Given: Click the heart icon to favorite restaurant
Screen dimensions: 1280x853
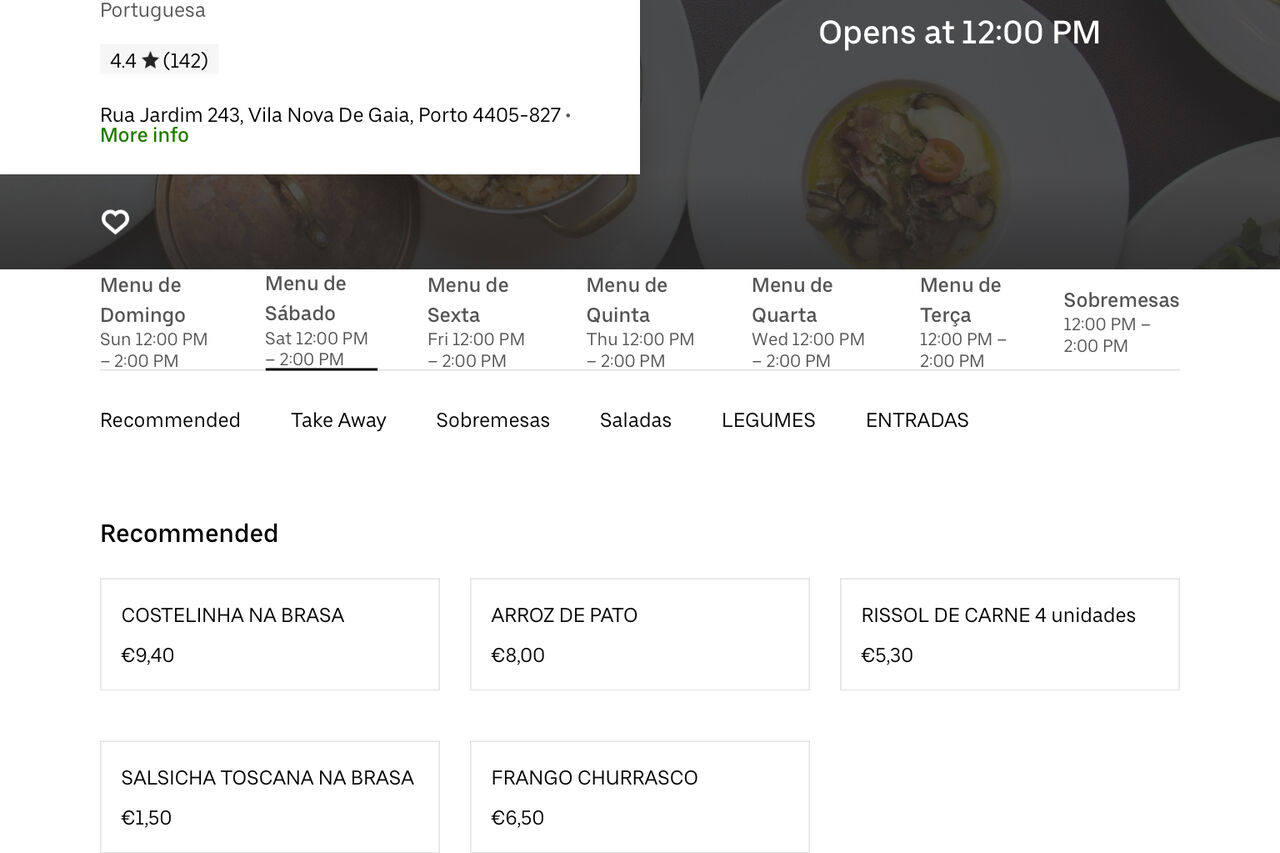Looking at the screenshot, I should (x=115, y=222).
